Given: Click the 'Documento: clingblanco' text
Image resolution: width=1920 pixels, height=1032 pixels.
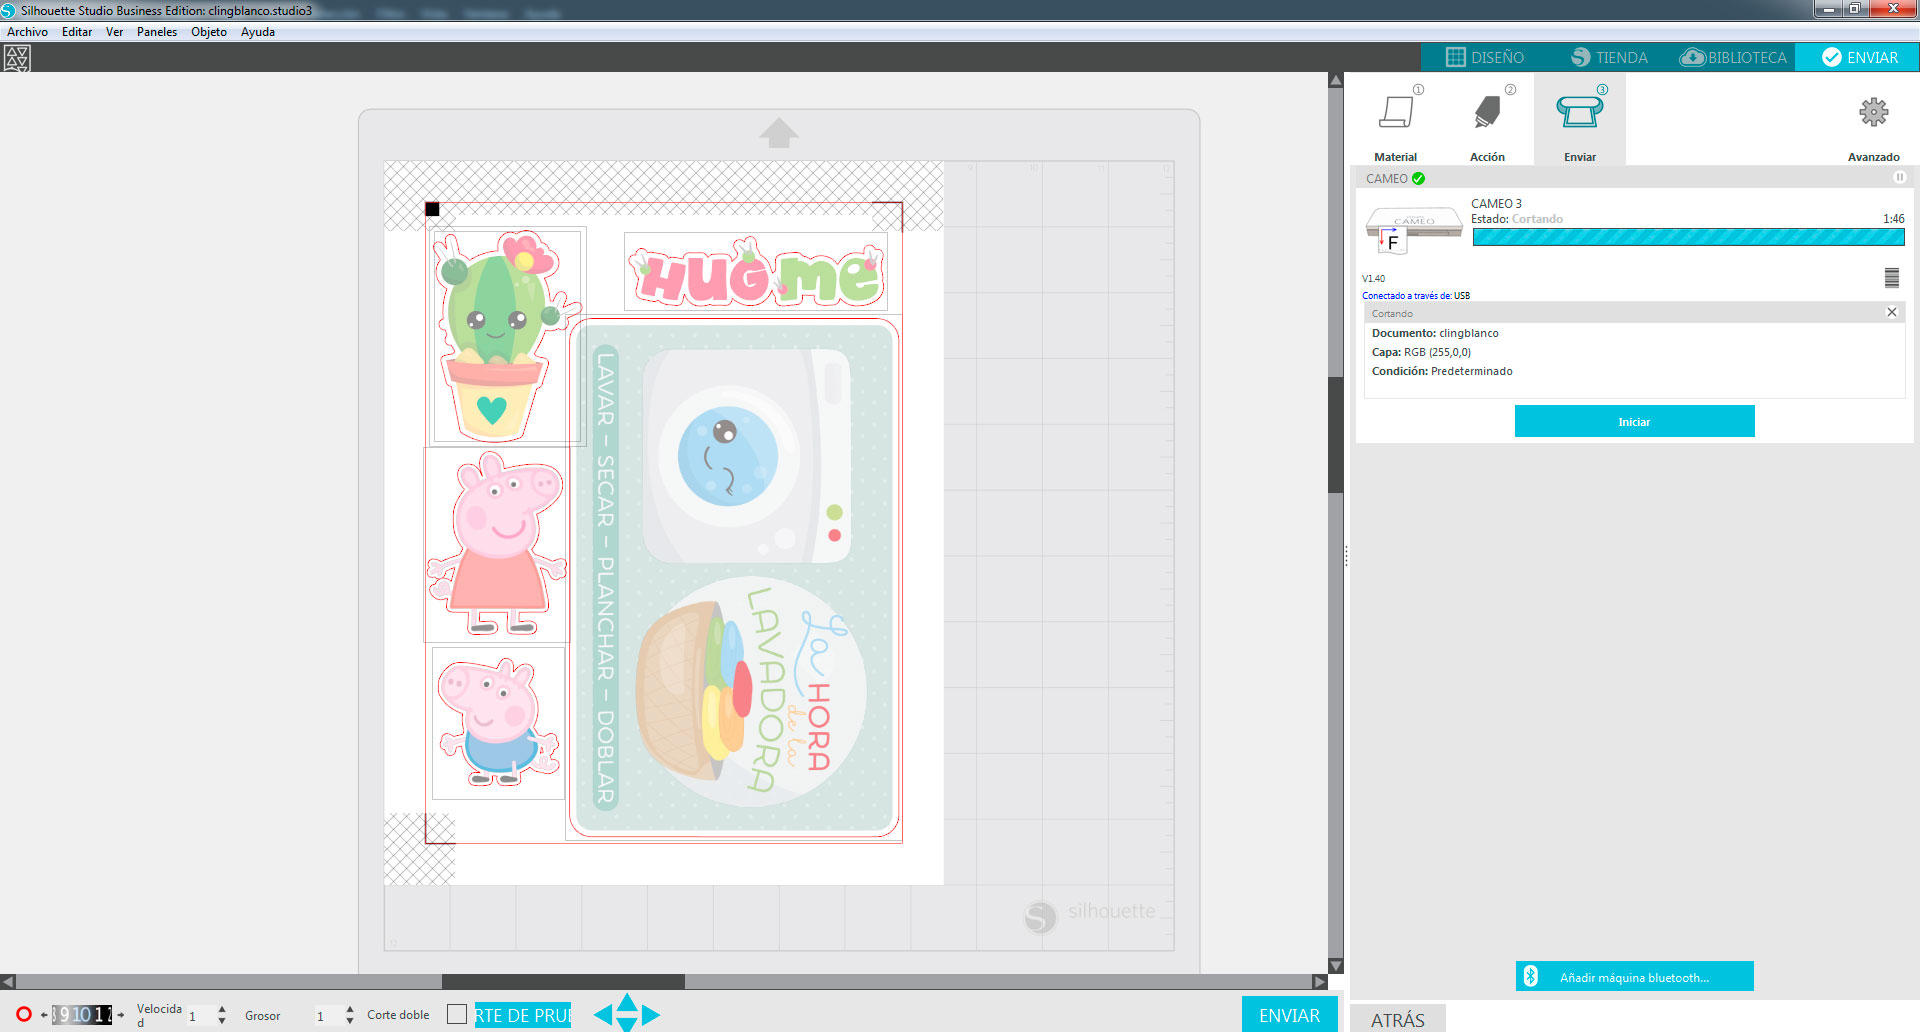Looking at the screenshot, I should (1435, 333).
